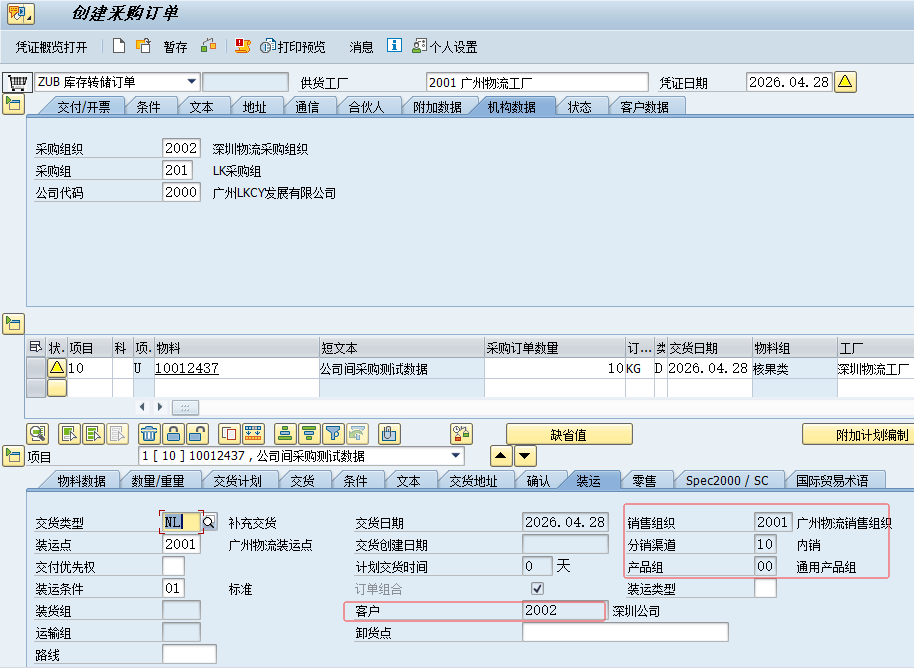Tick the 装运类型 box
This screenshot has height=671, width=914.
765,588
